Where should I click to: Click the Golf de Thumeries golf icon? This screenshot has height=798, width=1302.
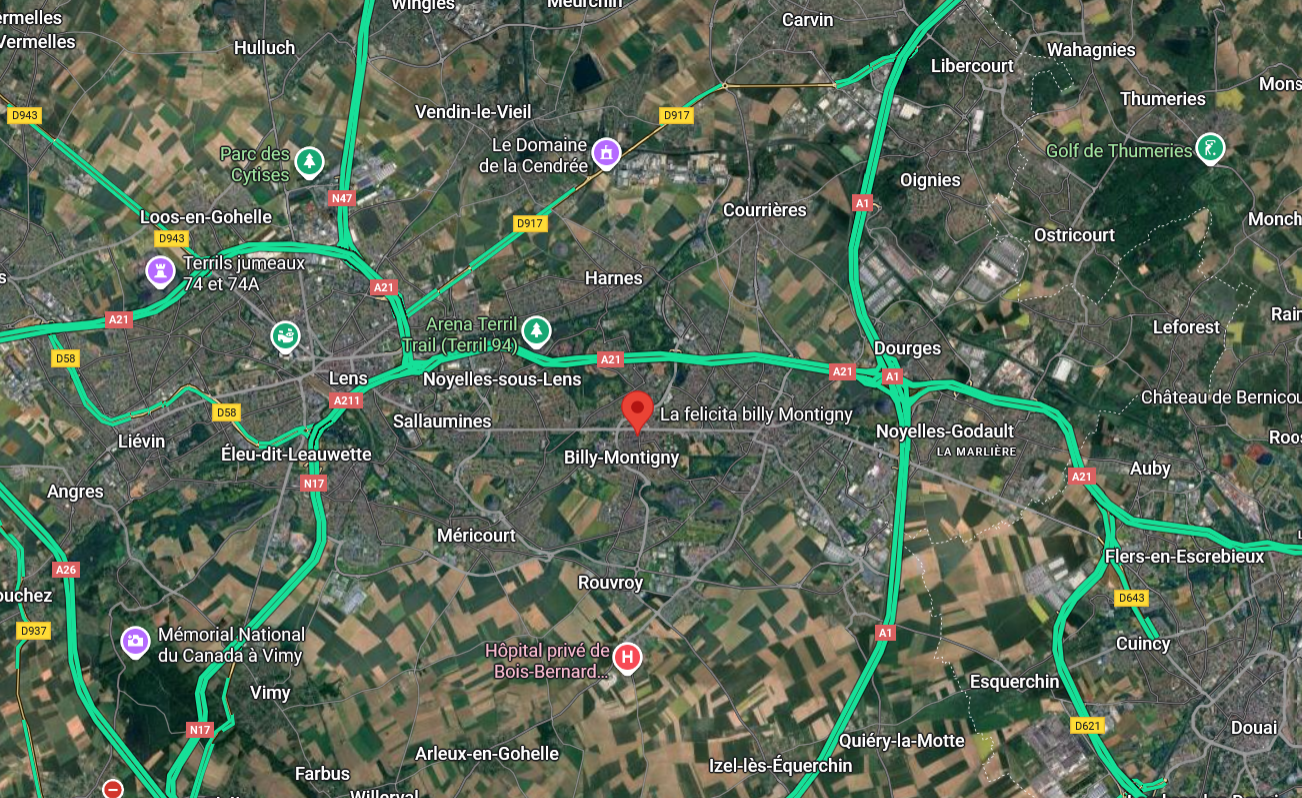pos(1211,149)
